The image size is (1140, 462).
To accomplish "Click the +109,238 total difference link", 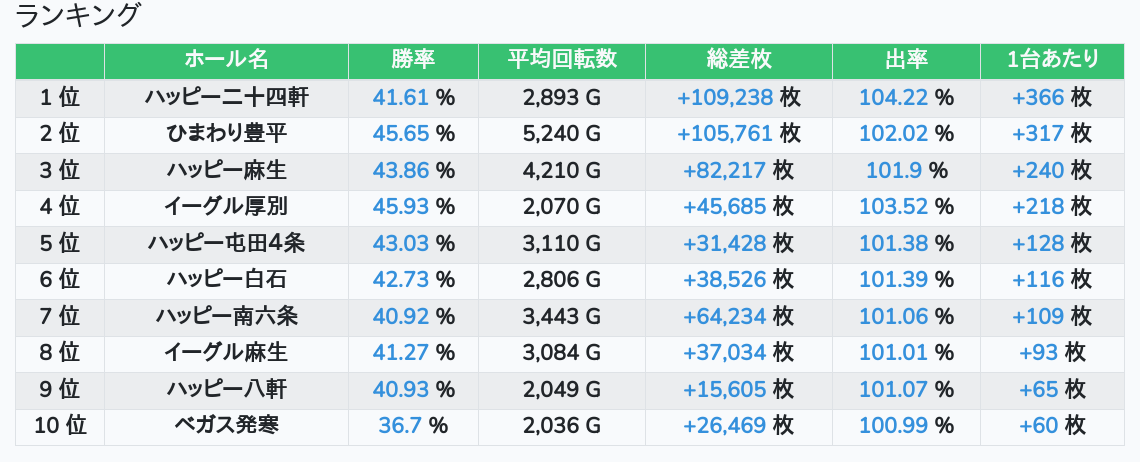I will coord(724,97).
